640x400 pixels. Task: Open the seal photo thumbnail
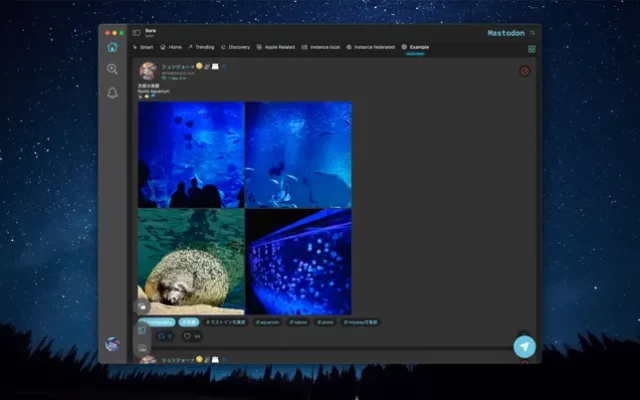click(x=190, y=261)
